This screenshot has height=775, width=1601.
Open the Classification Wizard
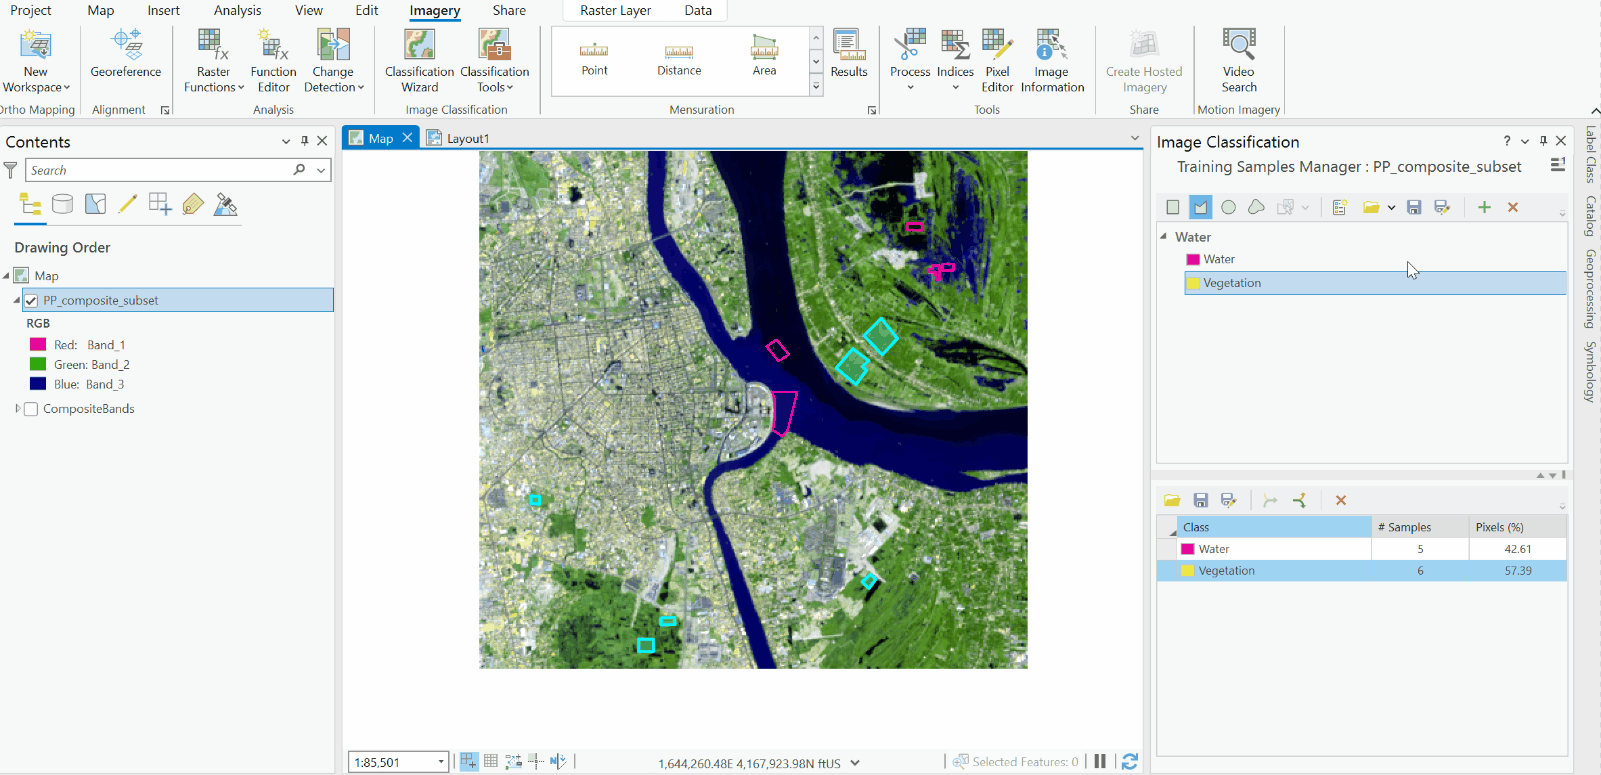[419, 61]
